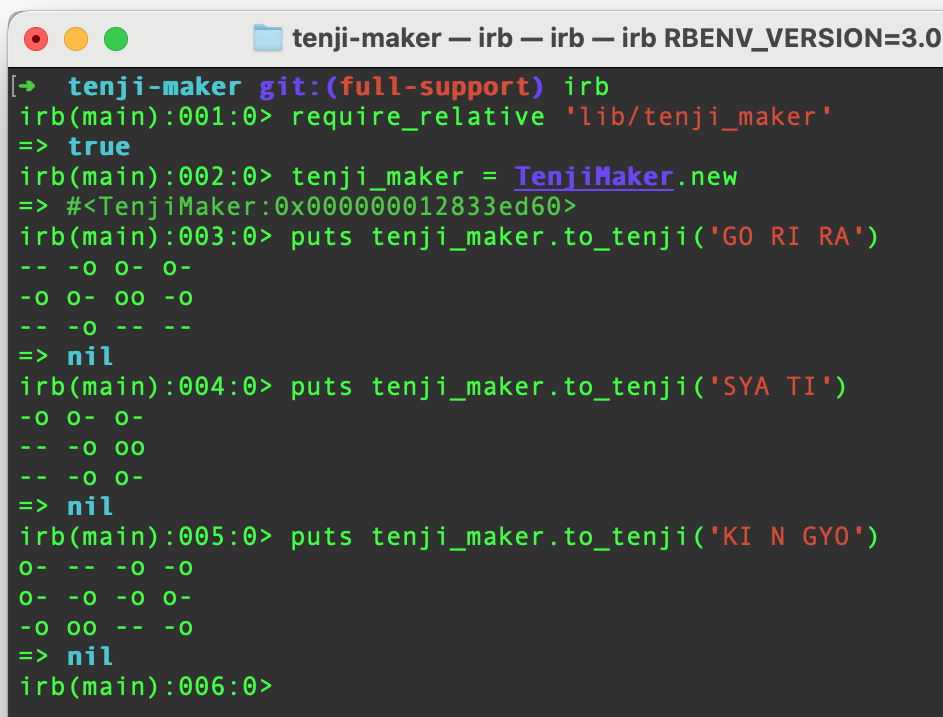Screen dimensions: 943x717
Task: Click the string 'SYA TI'
Action: pos(770,387)
